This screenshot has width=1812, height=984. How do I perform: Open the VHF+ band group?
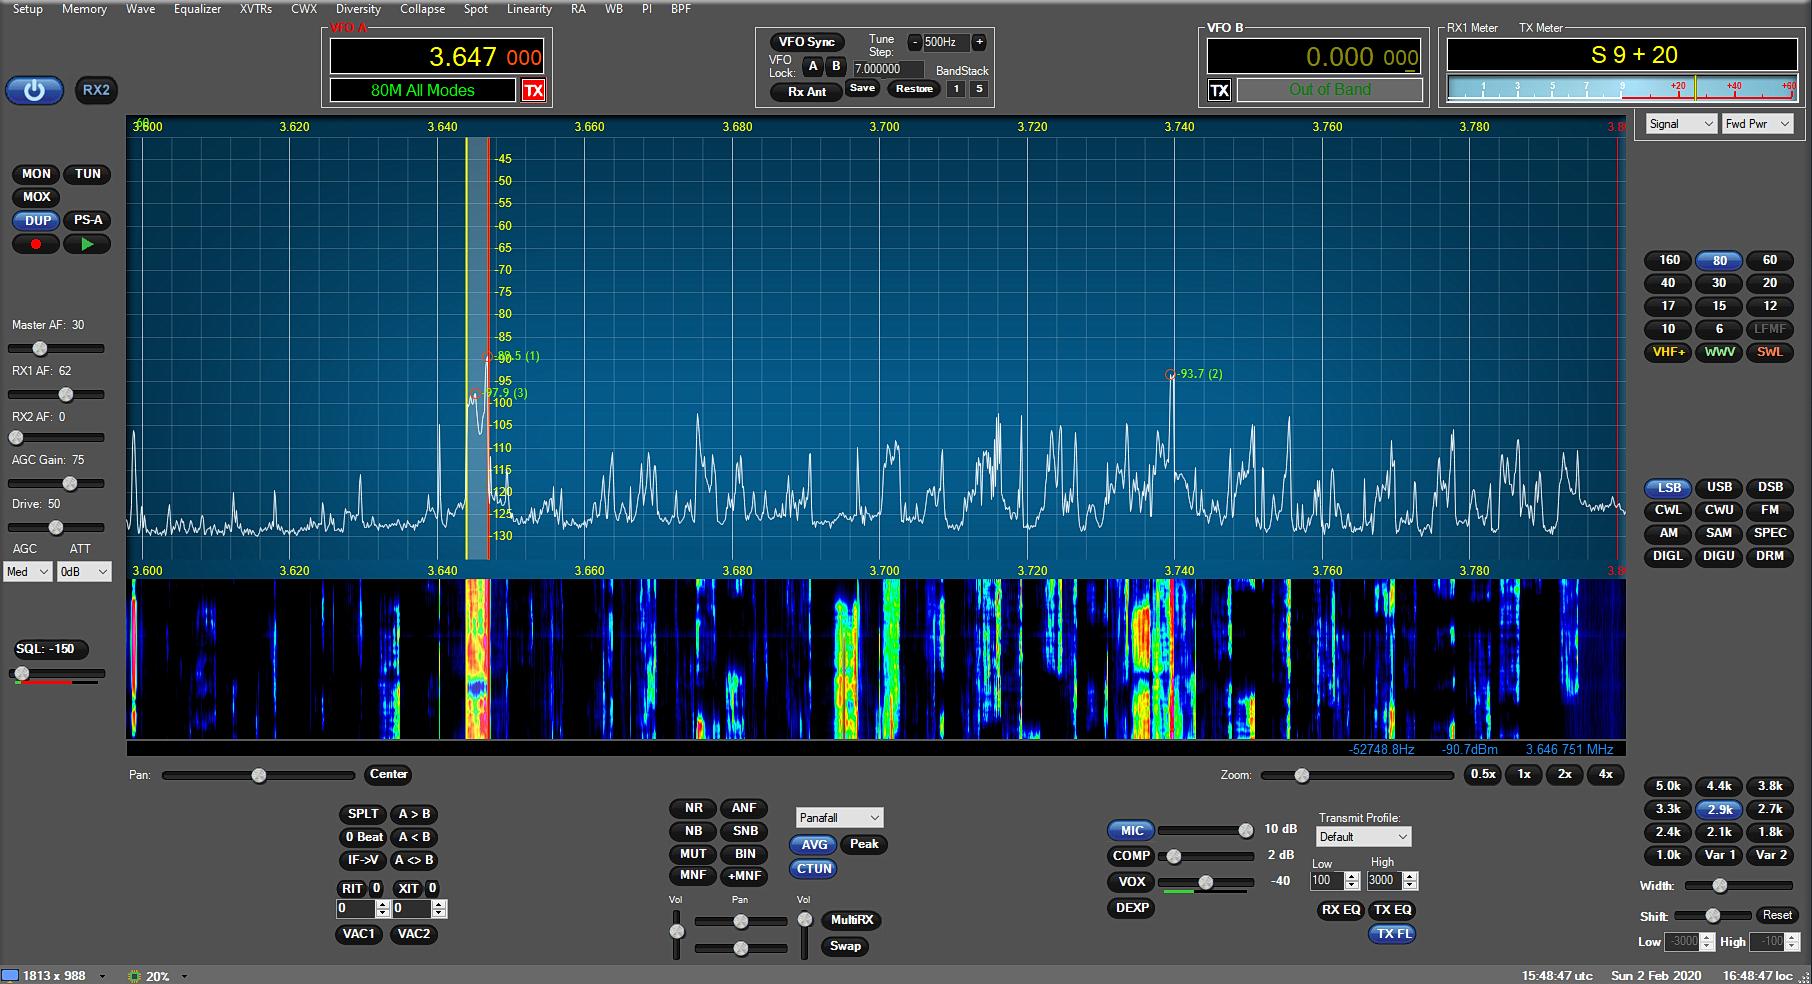tap(1669, 352)
